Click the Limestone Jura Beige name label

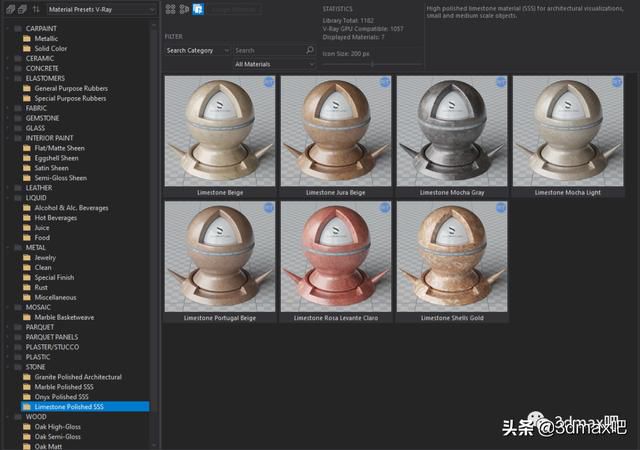336,192
